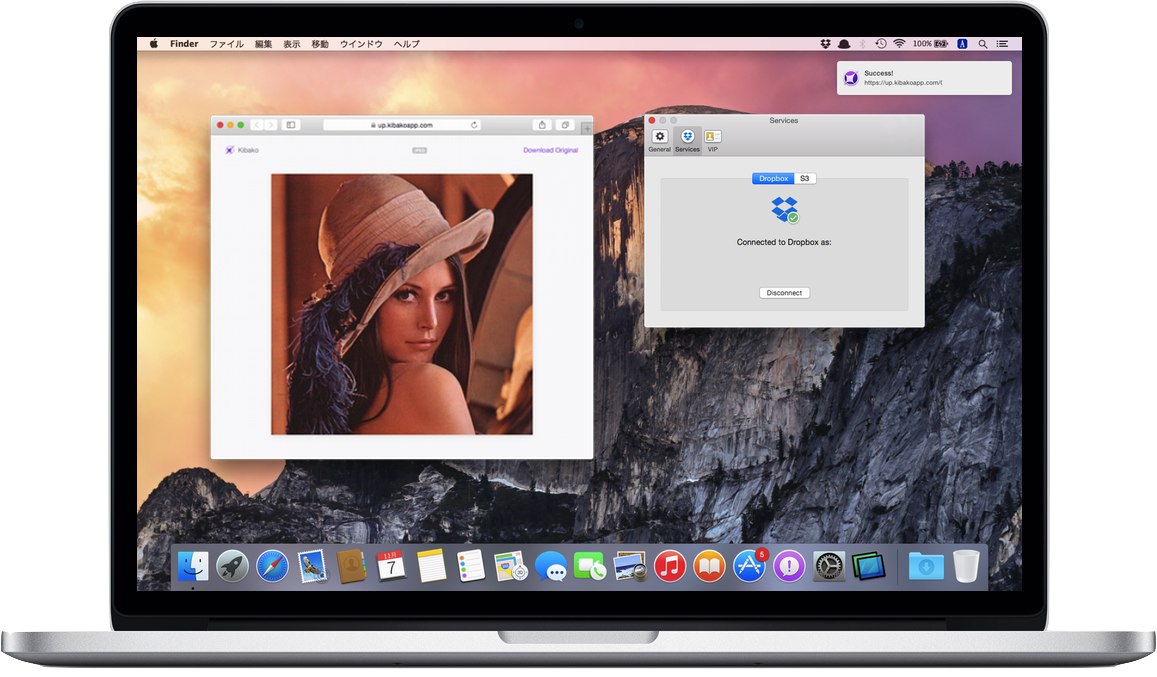Open FaceTime from the Dock

590,567
